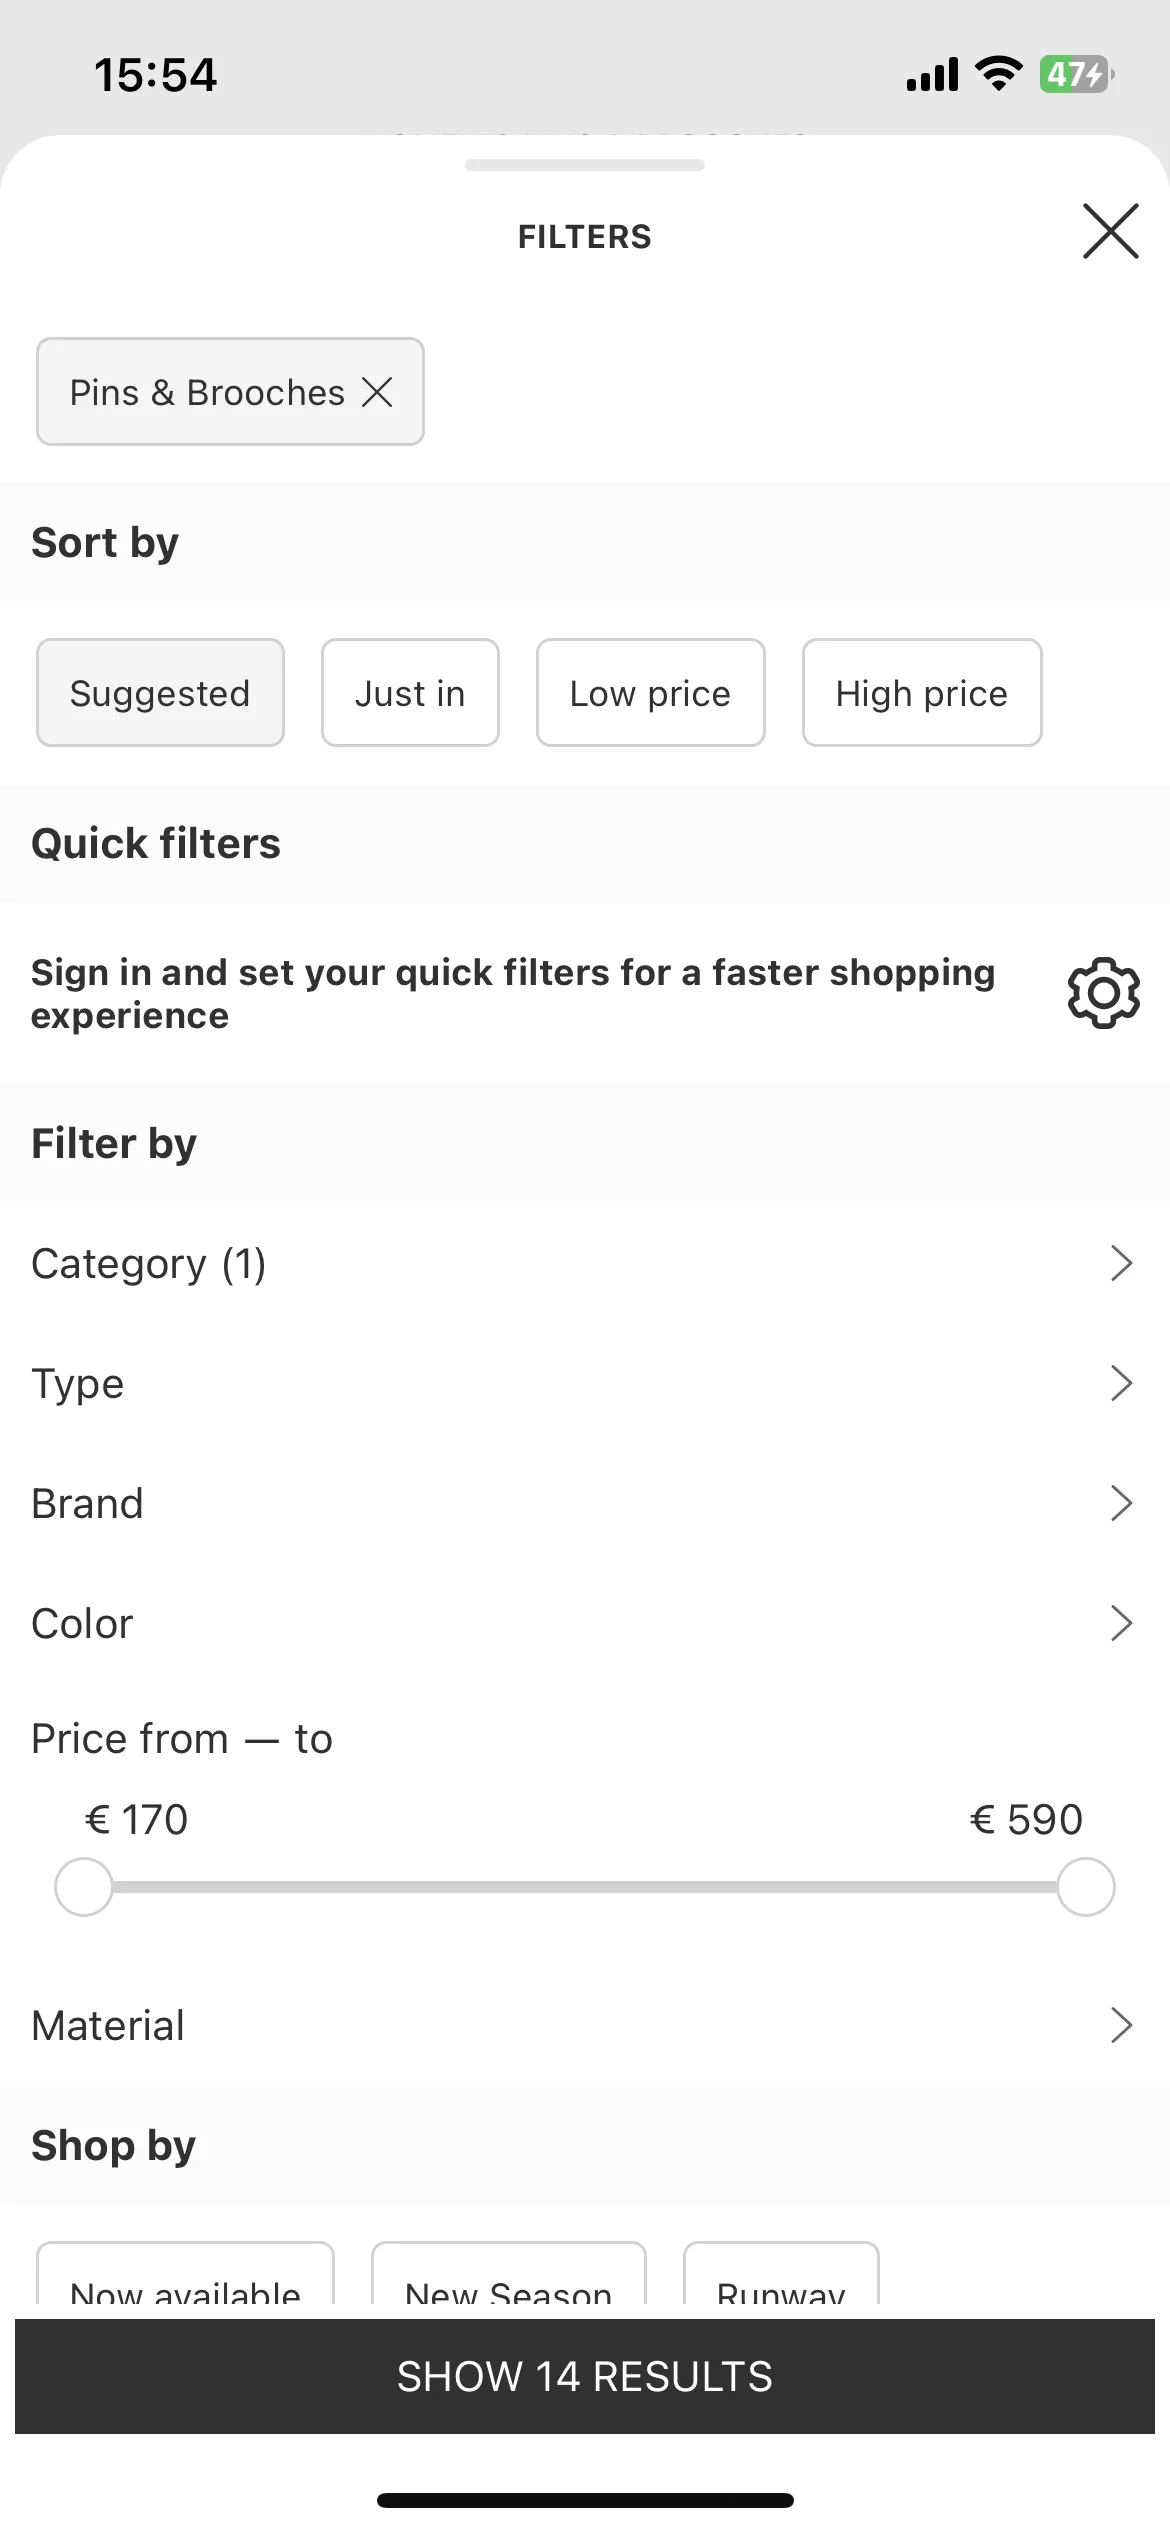Click the minimum price slider handle
The image size is (1170, 2532).
click(x=84, y=1887)
